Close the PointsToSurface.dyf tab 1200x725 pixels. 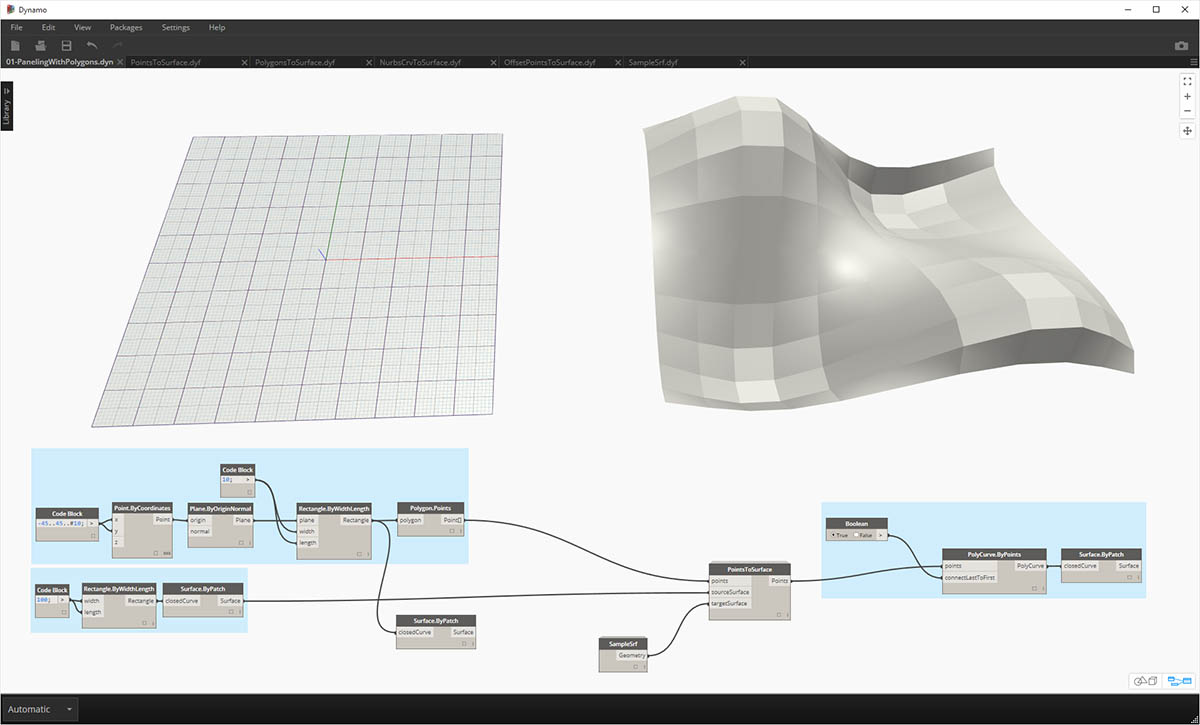244,62
